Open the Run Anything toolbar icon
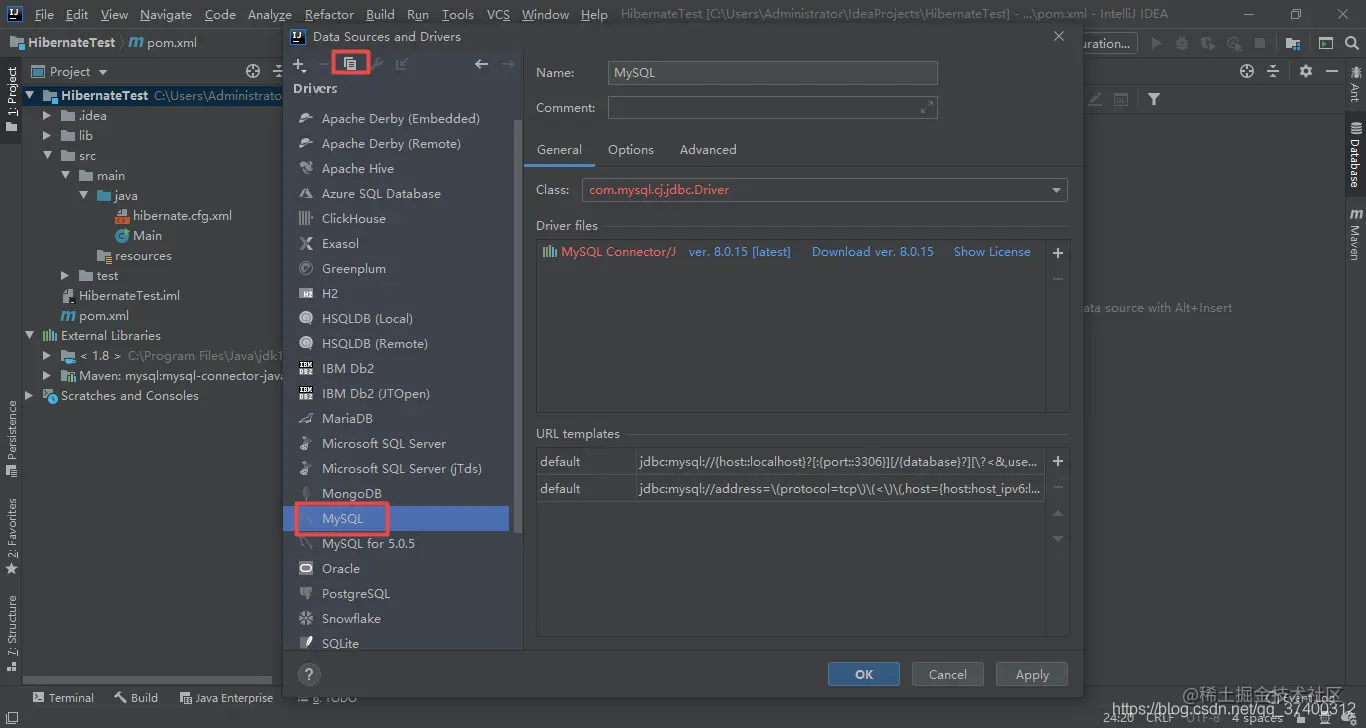This screenshot has width=1366, height=728. 1325,43
